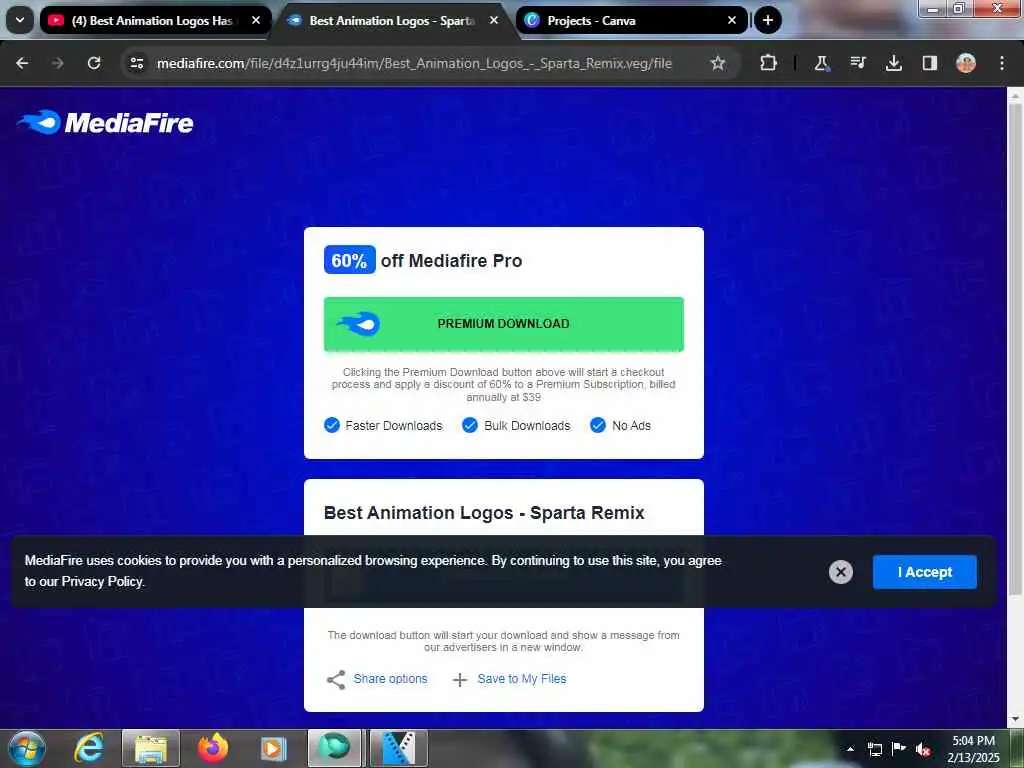This screenshot has width=1024, height=768.
Task: Open the media player taskbar icon
Action: point(273,748)
